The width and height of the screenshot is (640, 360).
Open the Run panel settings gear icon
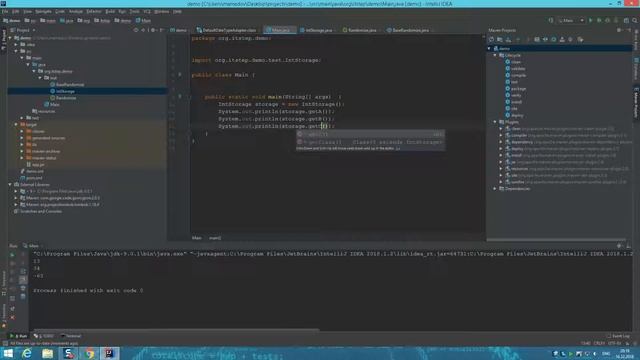tap(619, 246)
